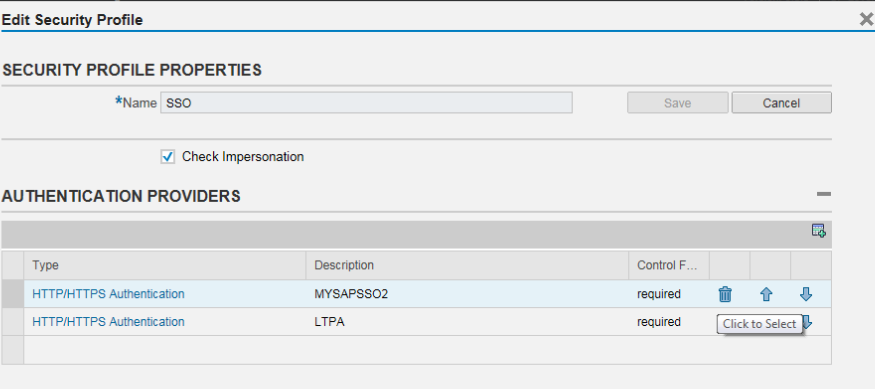Focus the Name field containing SSO
This screenshot has height=389, width=875.
click(366, 103)
